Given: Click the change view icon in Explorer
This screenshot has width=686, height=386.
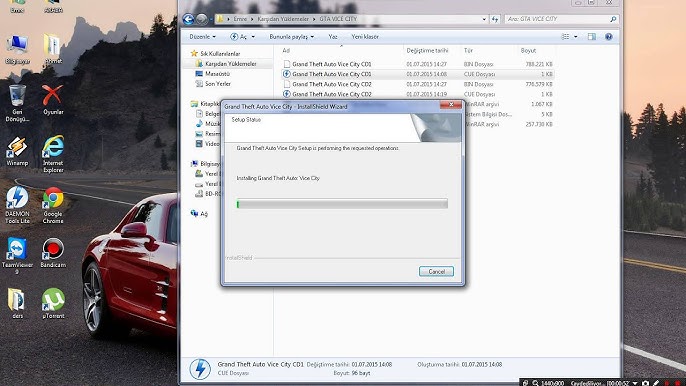Looking at the screenshot, I should 565,37.
